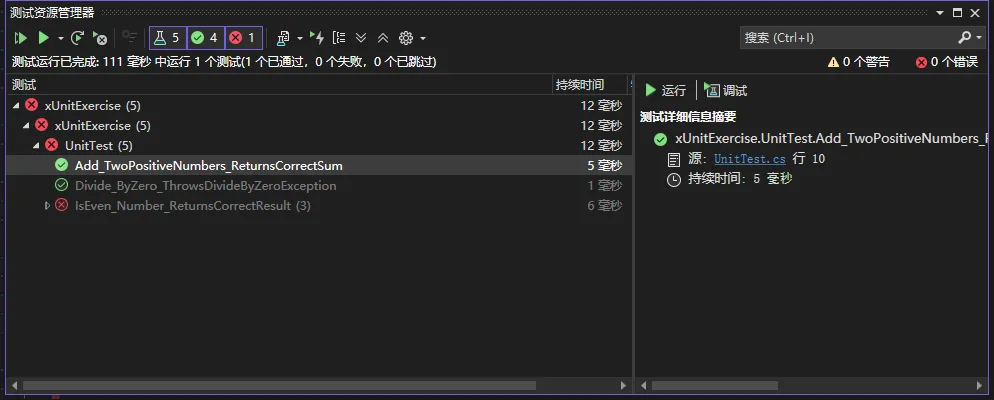
Task: Open the Group By hierarchy icon
Action: [339, 38]
